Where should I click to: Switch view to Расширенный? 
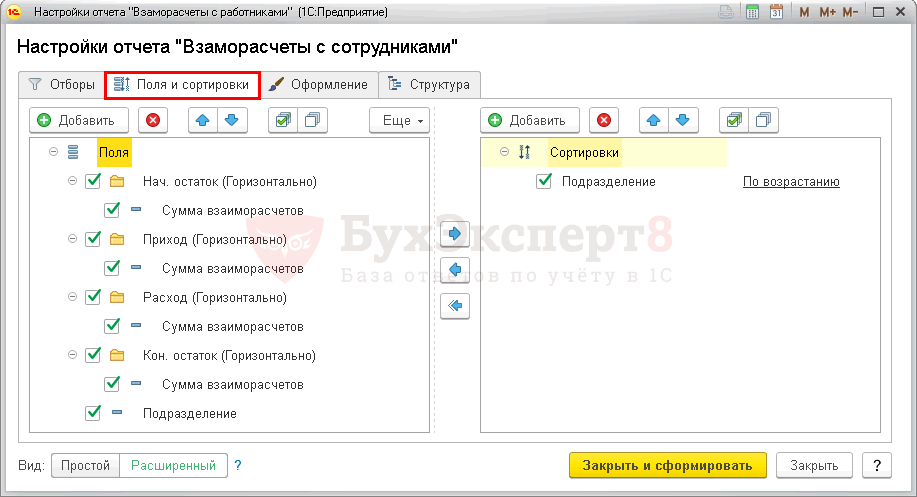(x=173, y=465)
